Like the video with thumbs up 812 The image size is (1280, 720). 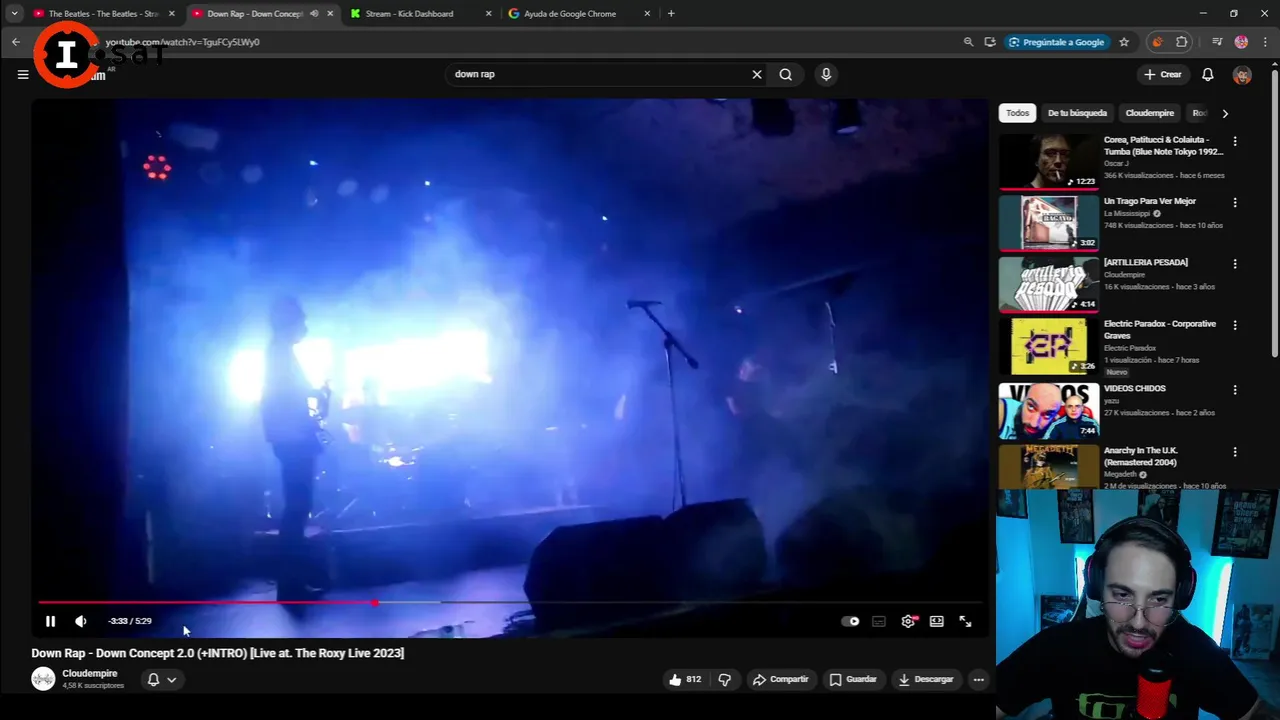tap(685, 679)
